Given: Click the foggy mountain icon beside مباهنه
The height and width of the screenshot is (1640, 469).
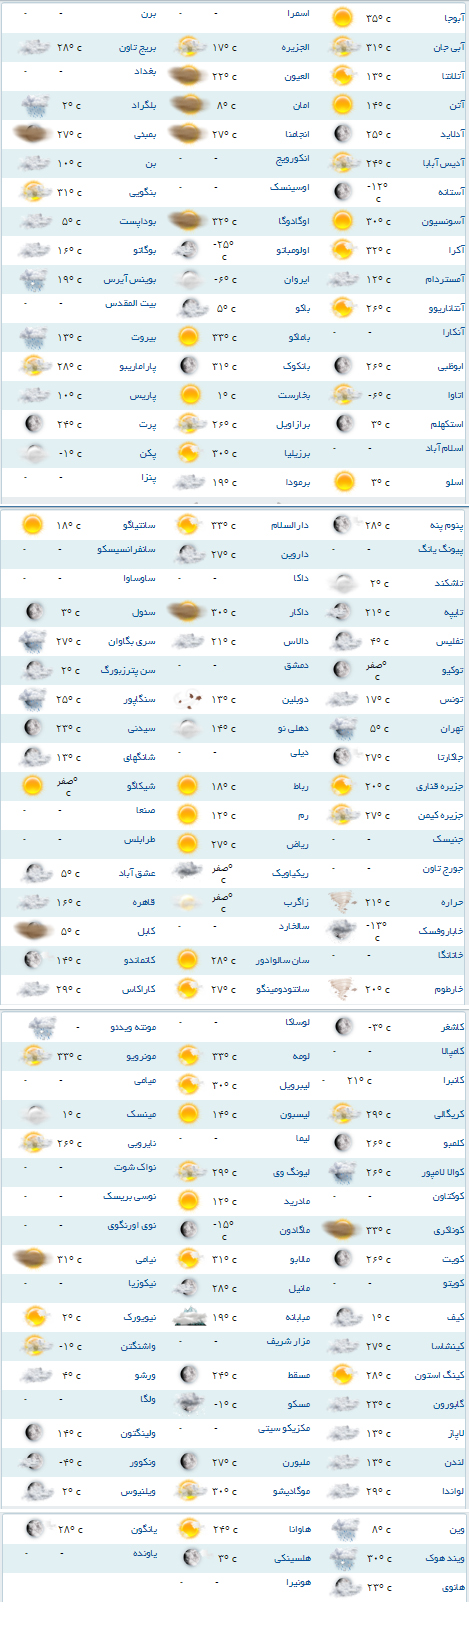Looking at the screenshot, I should [187, 1317].
